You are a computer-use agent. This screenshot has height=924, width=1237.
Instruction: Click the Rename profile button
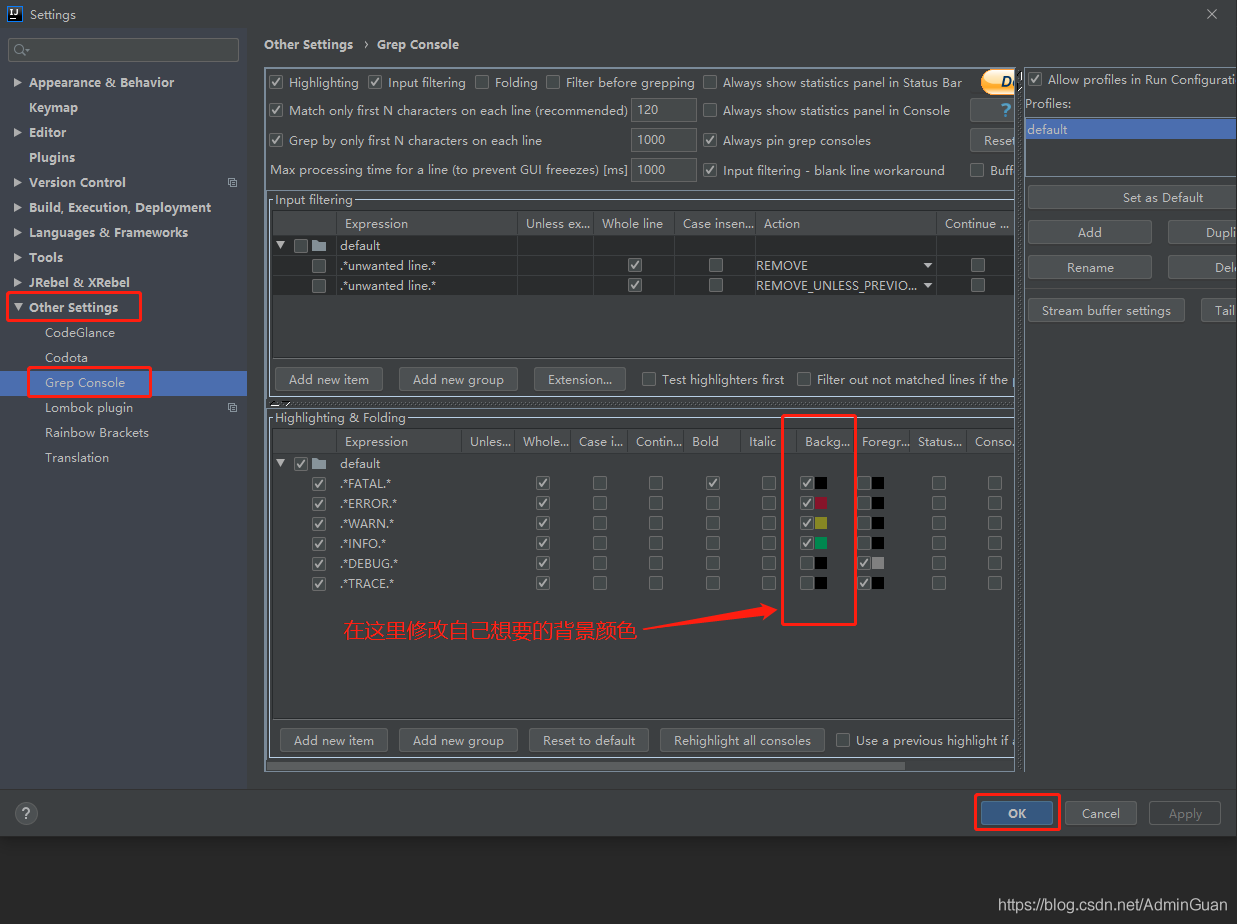(1090, 267)
